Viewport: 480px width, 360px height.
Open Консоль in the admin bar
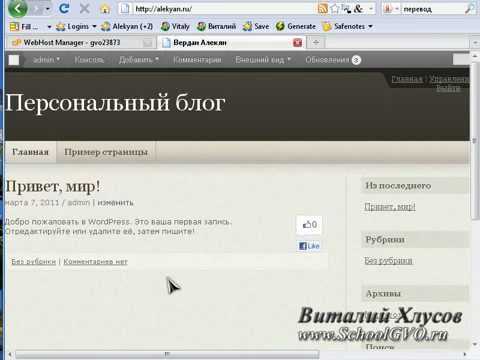point(89,60)
